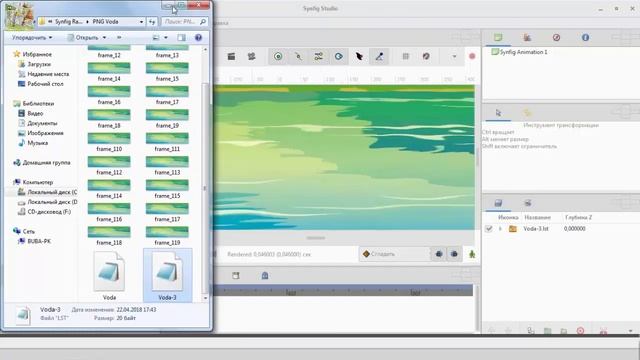Viewport: 640px width, 360px height.
Task: Select the Voda-3 file in Explorer
Action: [x=167, y=276]
